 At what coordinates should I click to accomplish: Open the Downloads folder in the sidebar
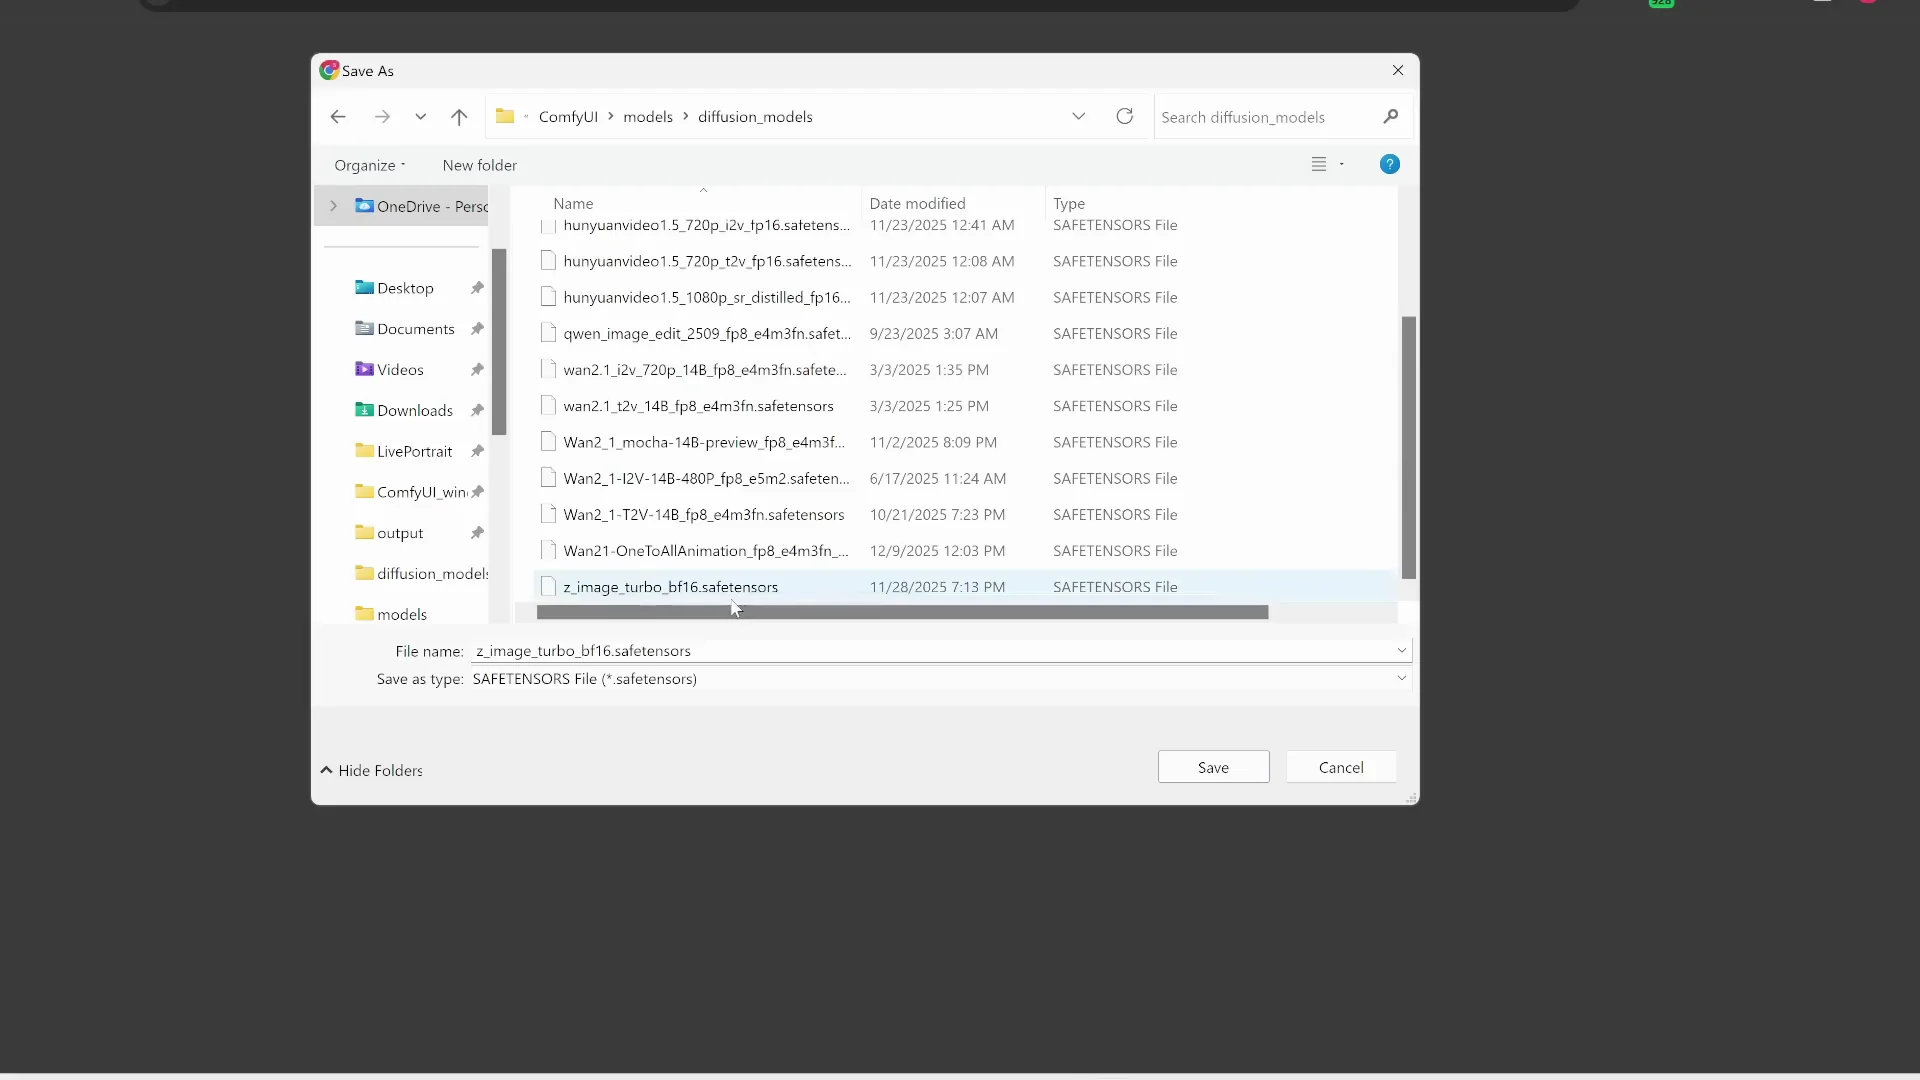[412, 410]
